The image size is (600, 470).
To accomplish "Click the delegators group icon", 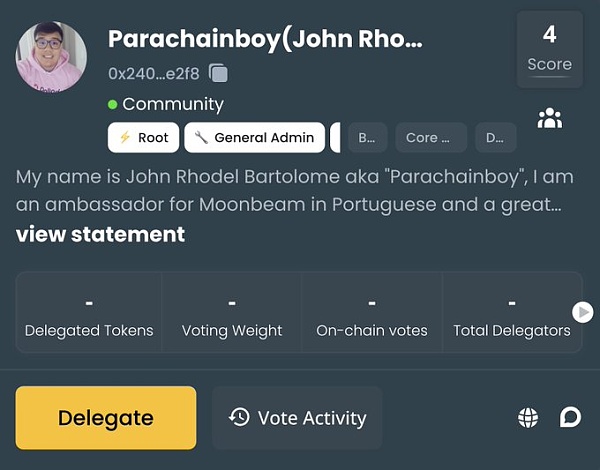I will pos(549,118).
